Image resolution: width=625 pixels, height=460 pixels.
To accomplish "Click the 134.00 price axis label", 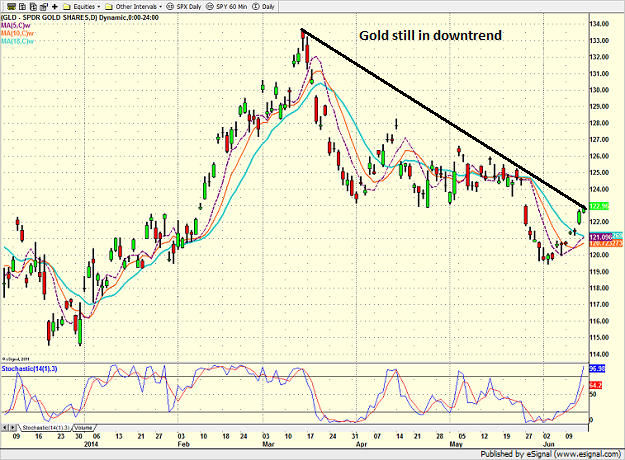I will (x=599, y=24).
